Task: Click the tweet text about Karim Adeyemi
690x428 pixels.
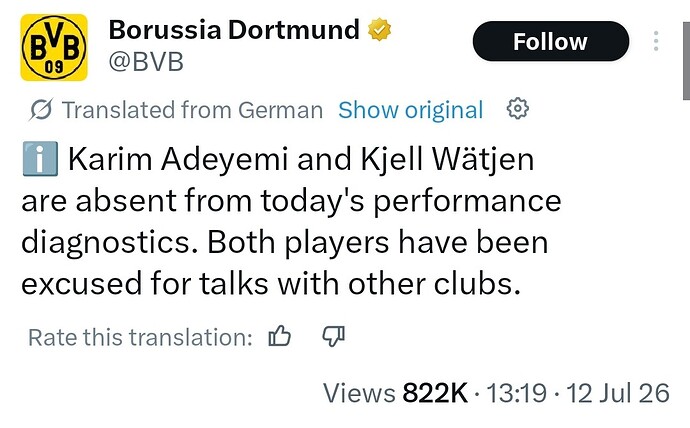Action: coord(291,221)
